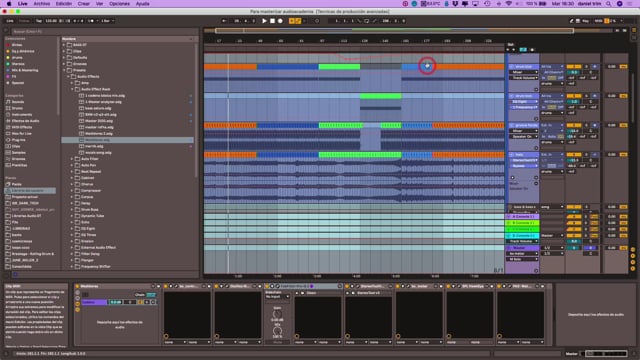
Task: Click the Wi-Fi status icon
Action: (509, 4)
